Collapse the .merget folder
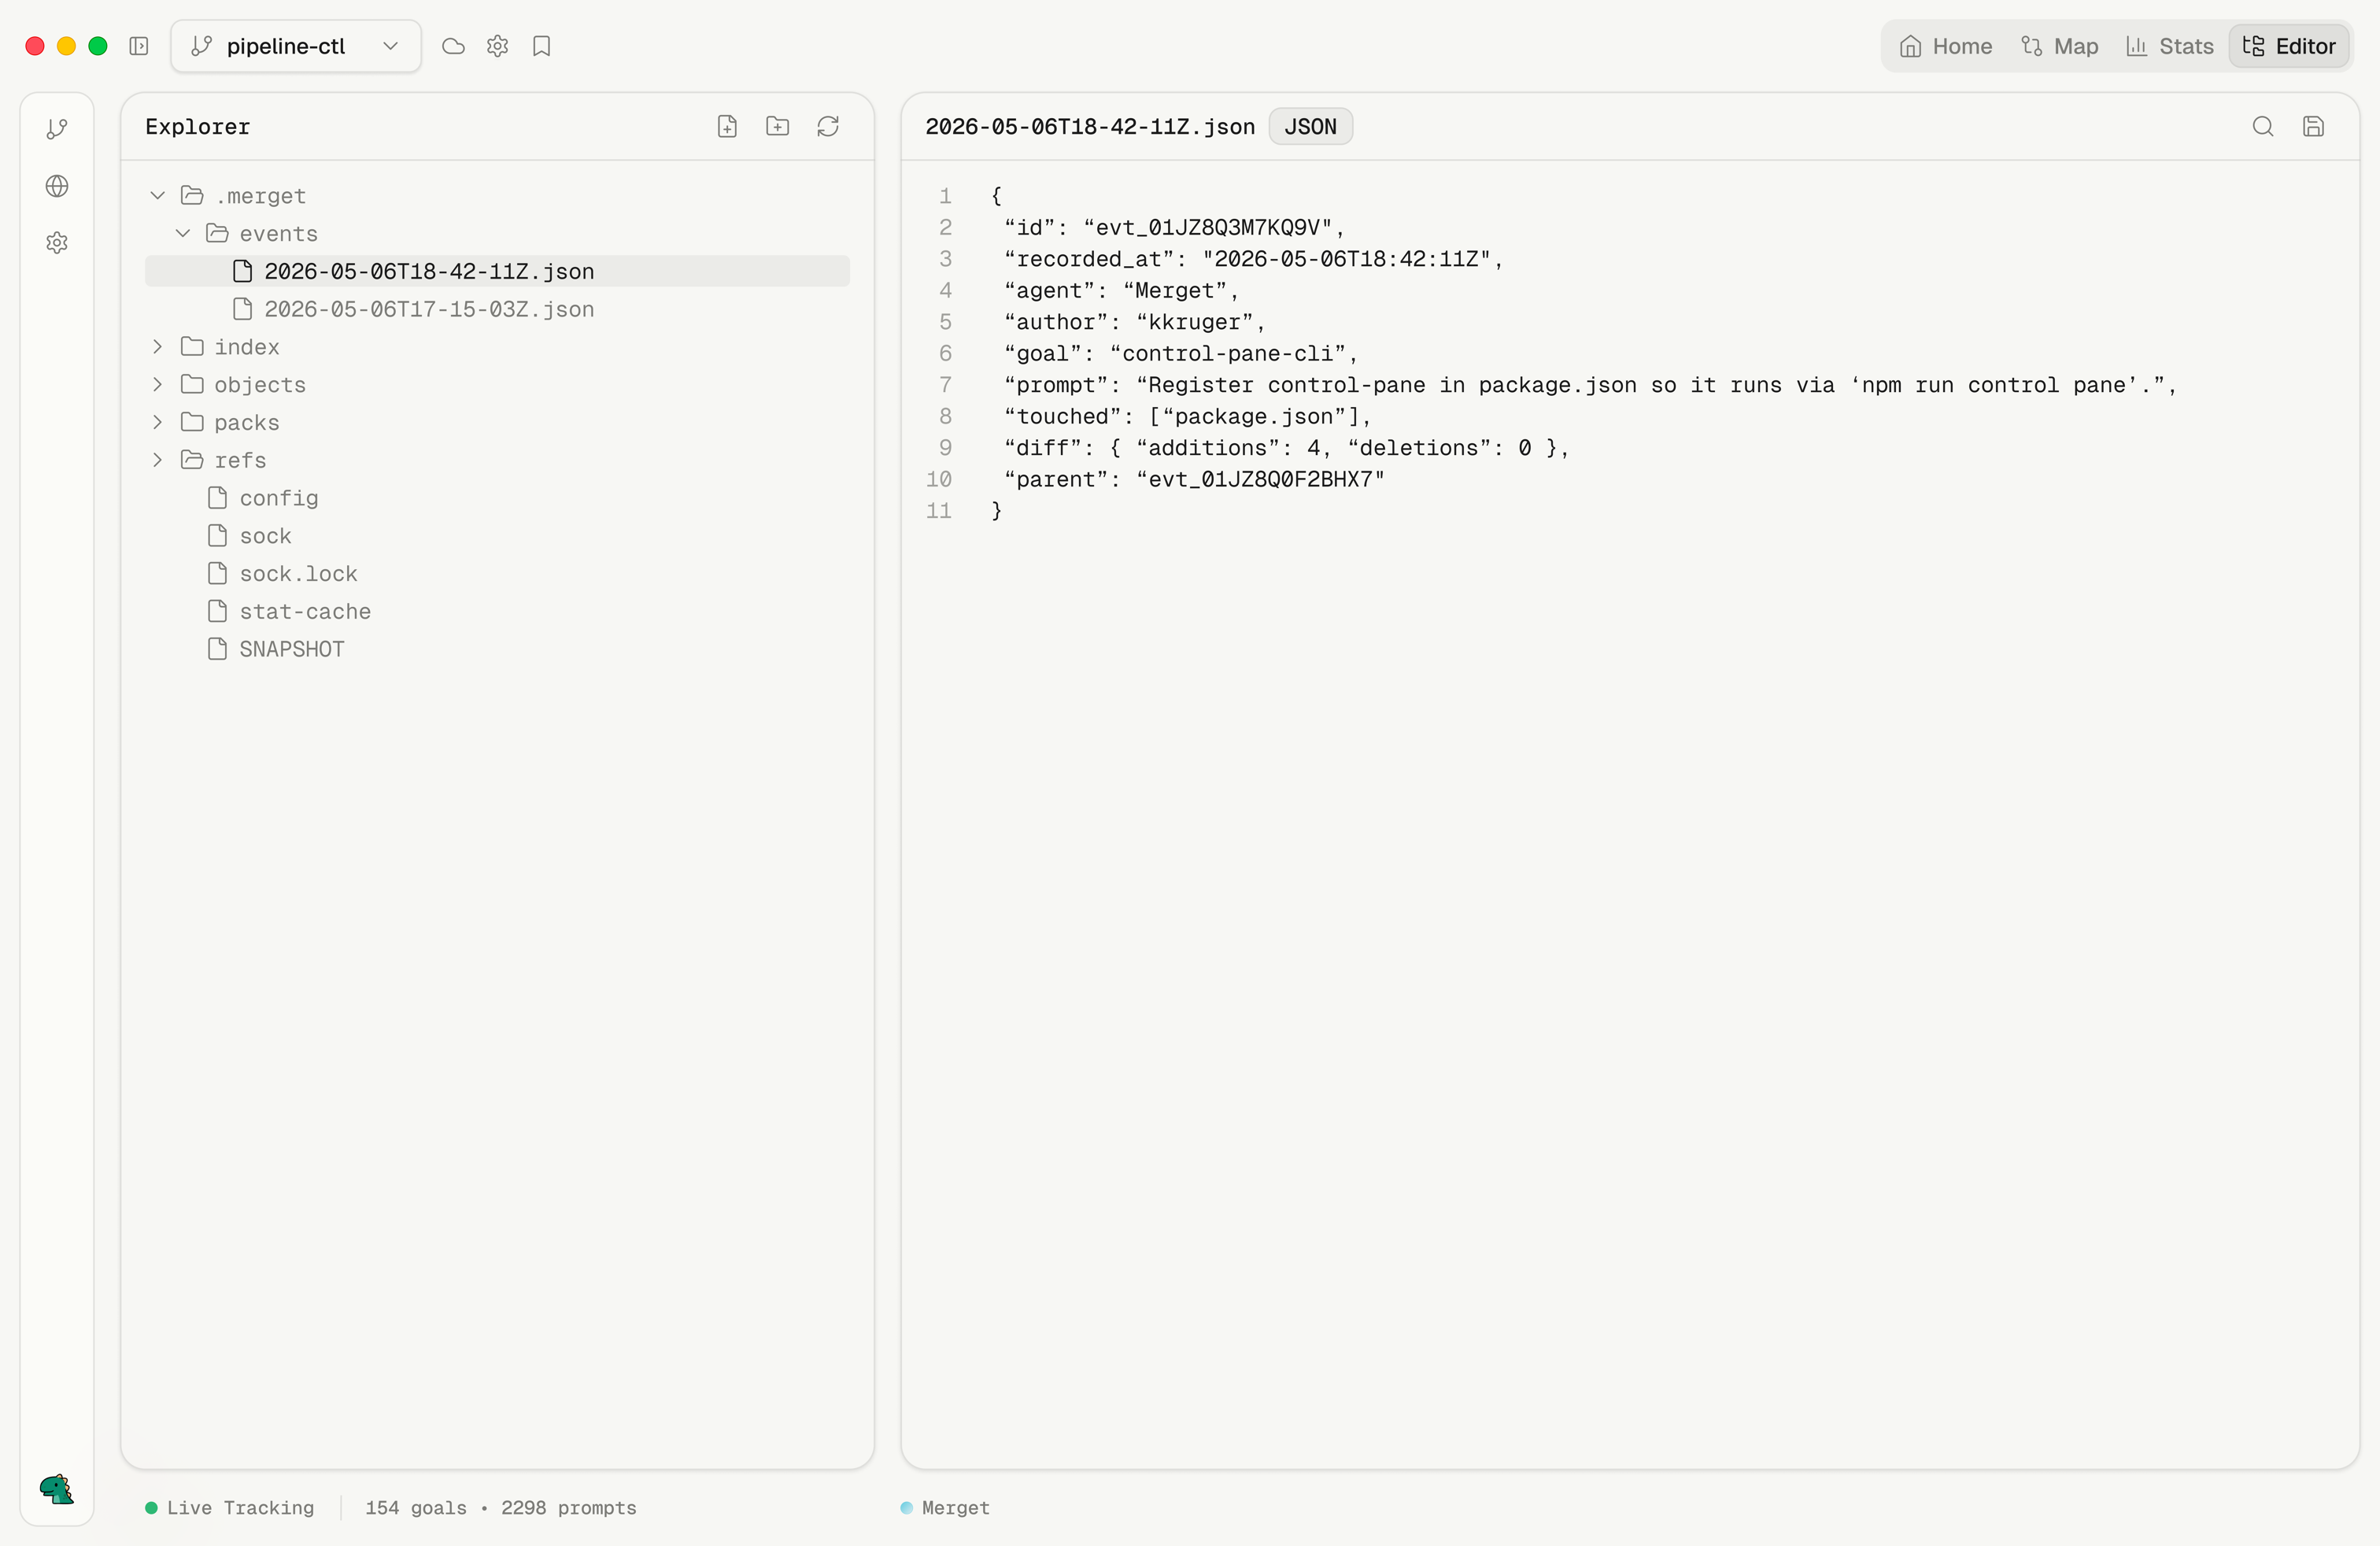 click(157, 195)
